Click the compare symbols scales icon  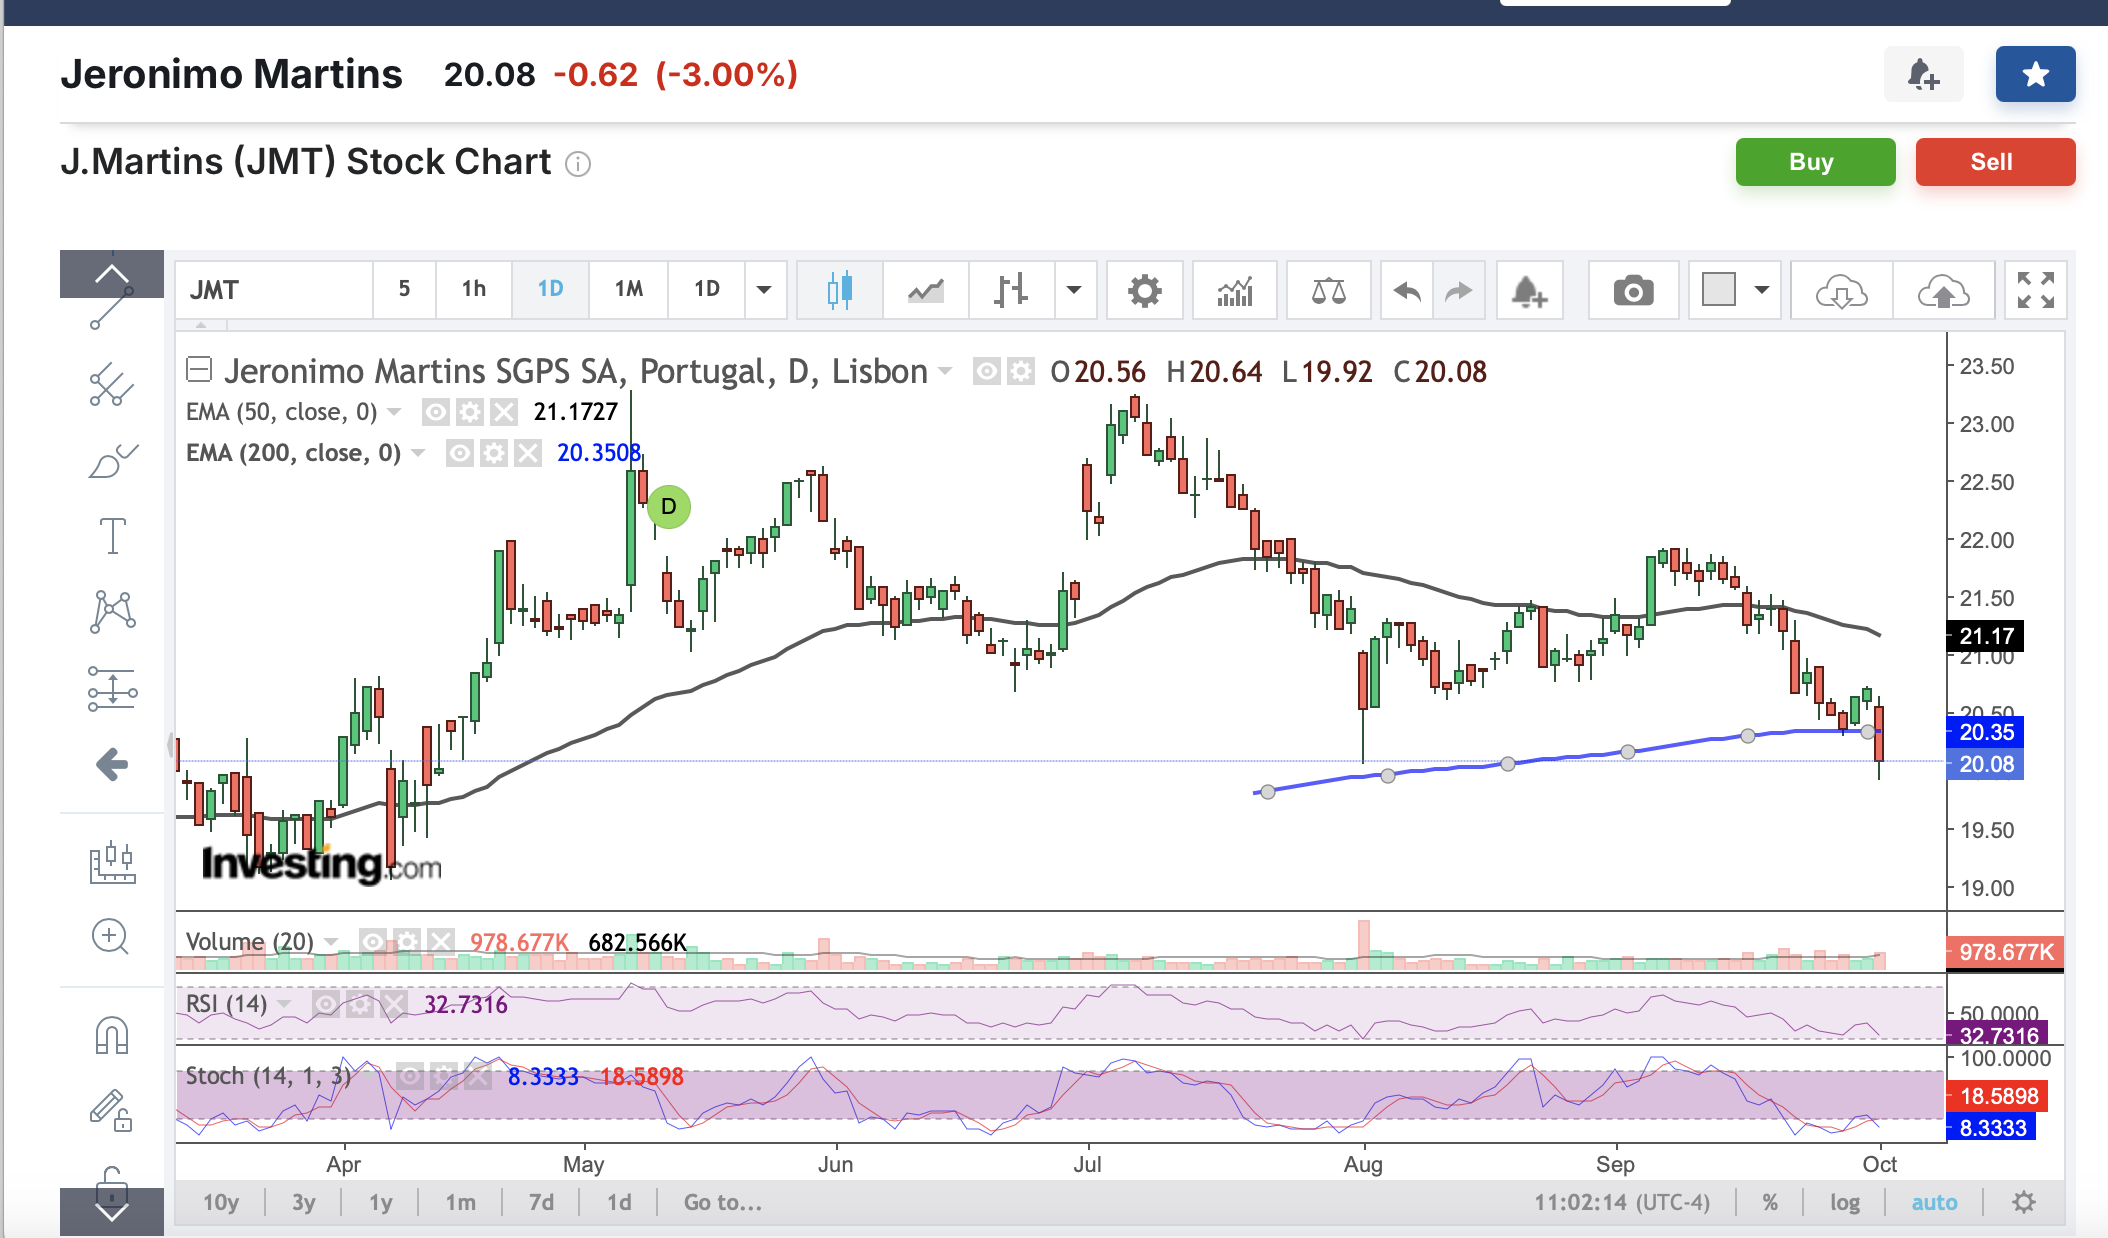(x=1328, y=291)
